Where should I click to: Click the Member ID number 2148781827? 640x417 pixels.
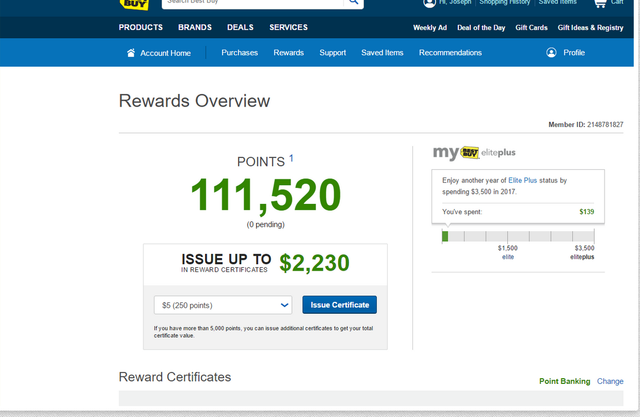tap(605, 124)
